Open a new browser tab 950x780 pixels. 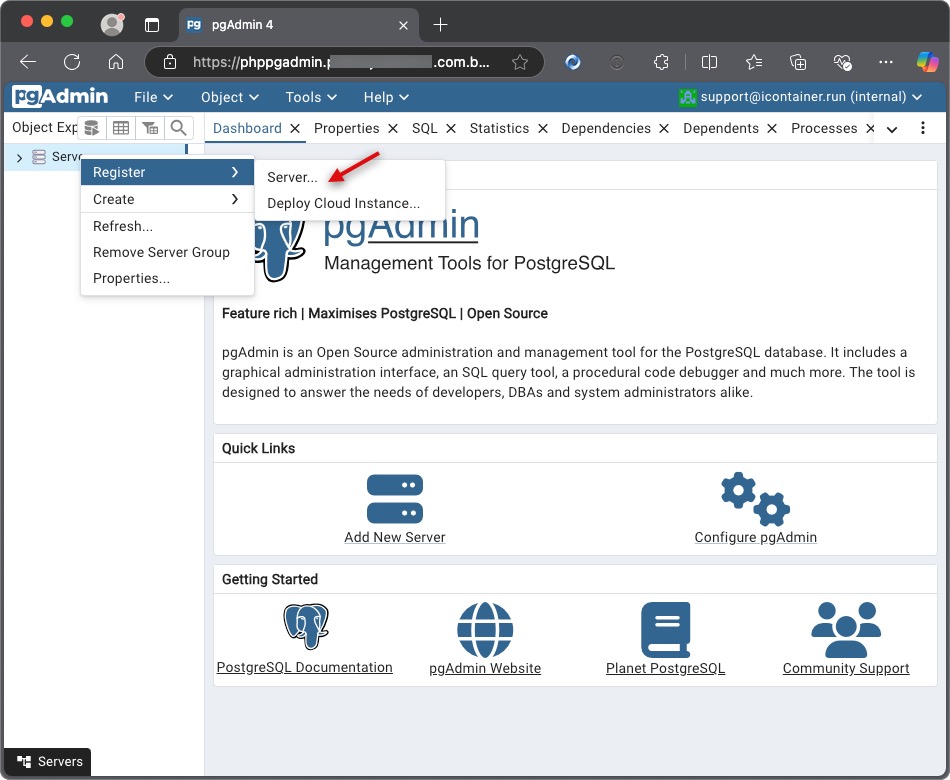click(440, 25)
